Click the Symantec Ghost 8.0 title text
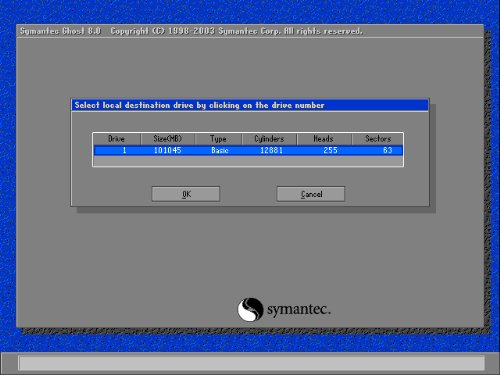The width and height of the screenshot is (500, 375). [x=60, y=31]
